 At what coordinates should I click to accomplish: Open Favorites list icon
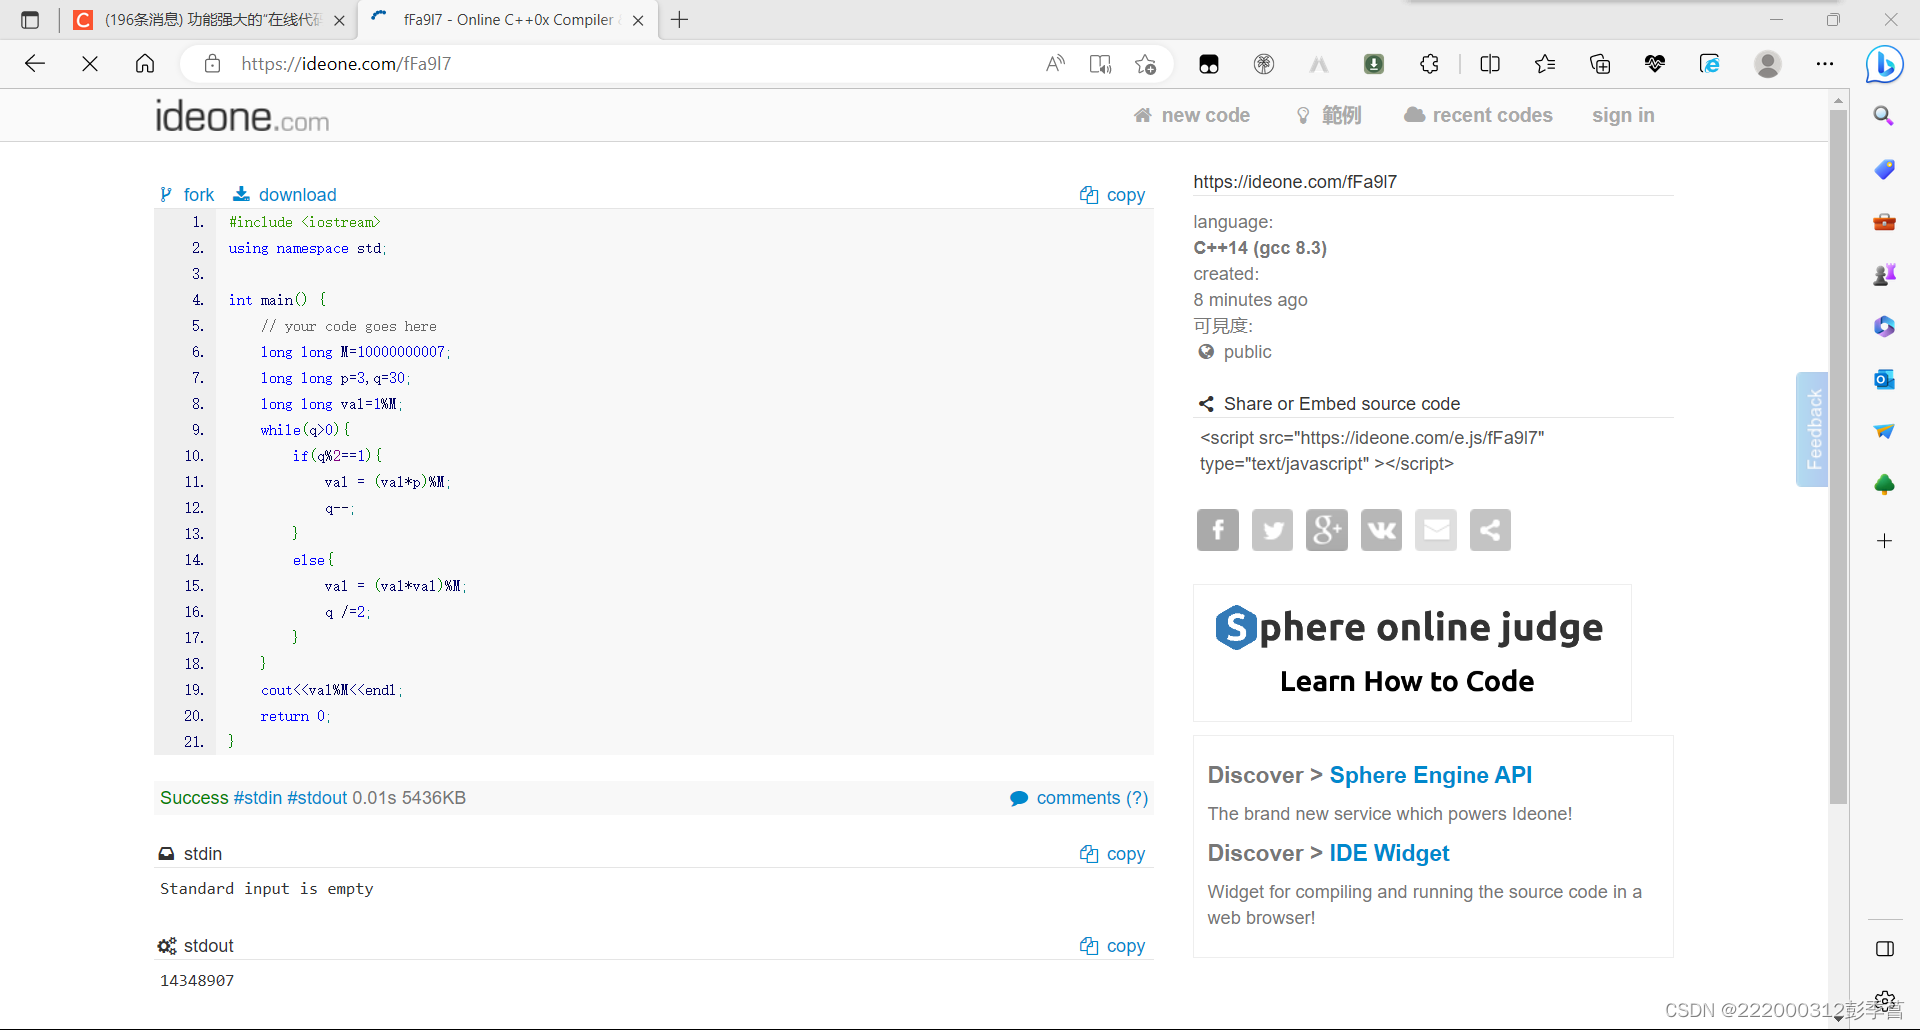(x=1545, y=64)
